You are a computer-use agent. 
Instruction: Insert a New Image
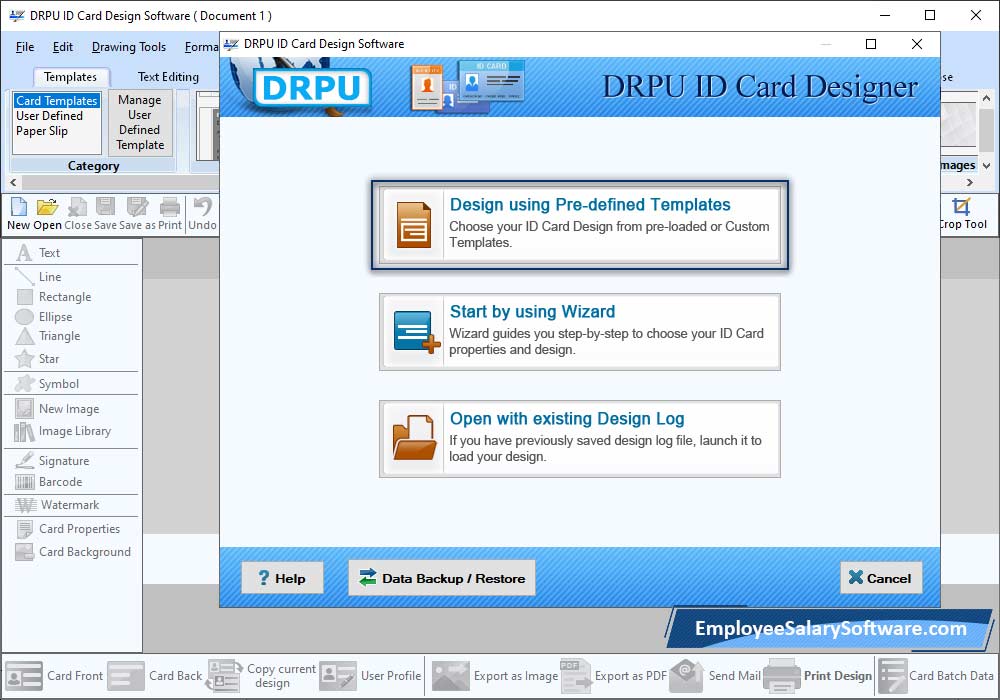[58, 408]
